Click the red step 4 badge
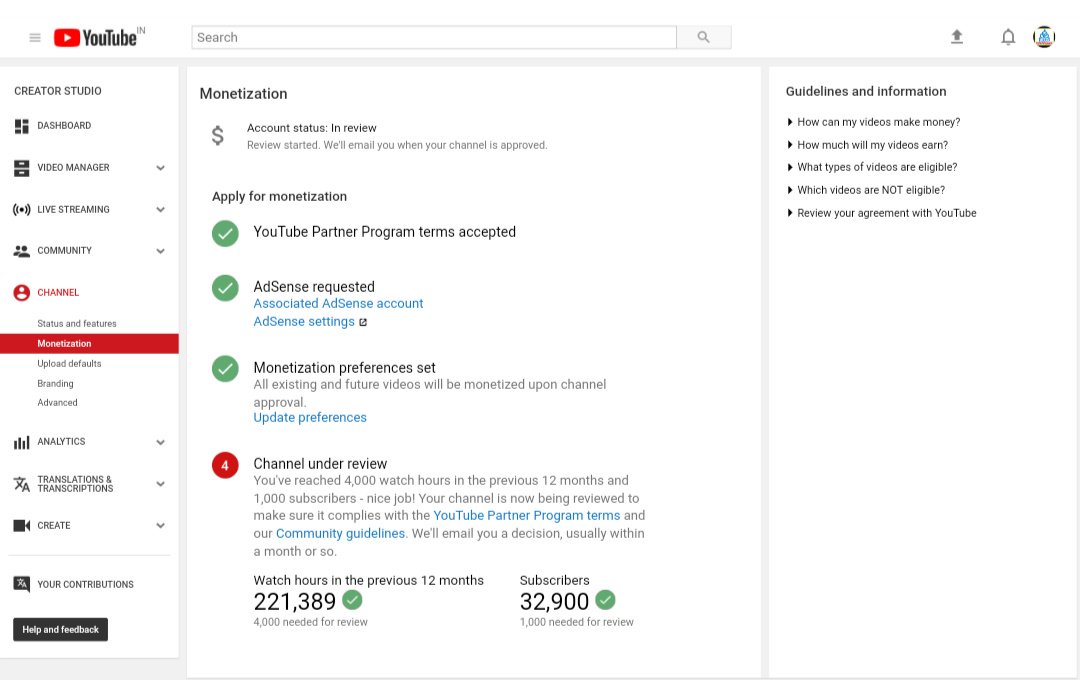 click(225, 465)
